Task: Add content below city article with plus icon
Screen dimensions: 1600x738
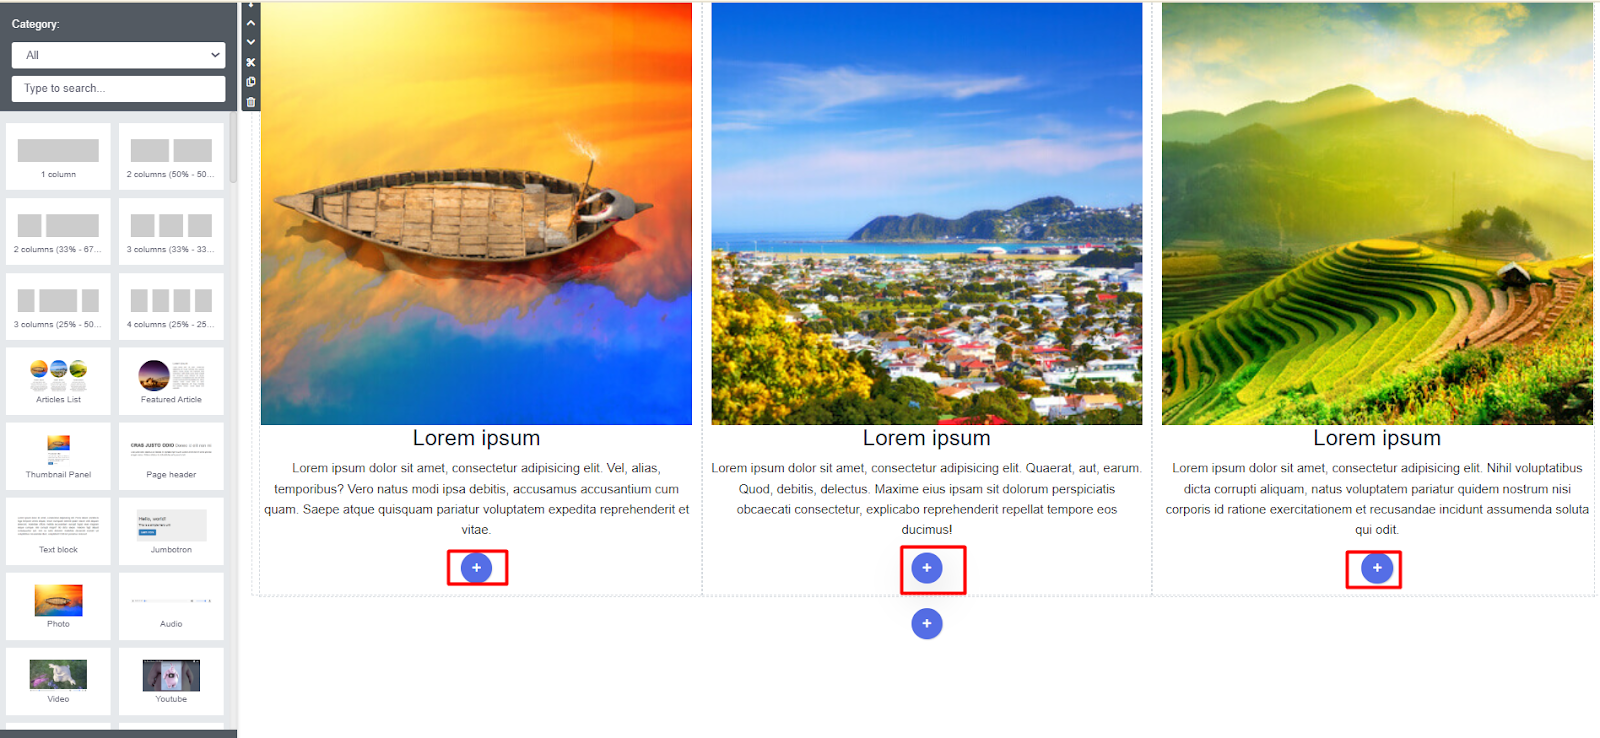Action: 927,568
